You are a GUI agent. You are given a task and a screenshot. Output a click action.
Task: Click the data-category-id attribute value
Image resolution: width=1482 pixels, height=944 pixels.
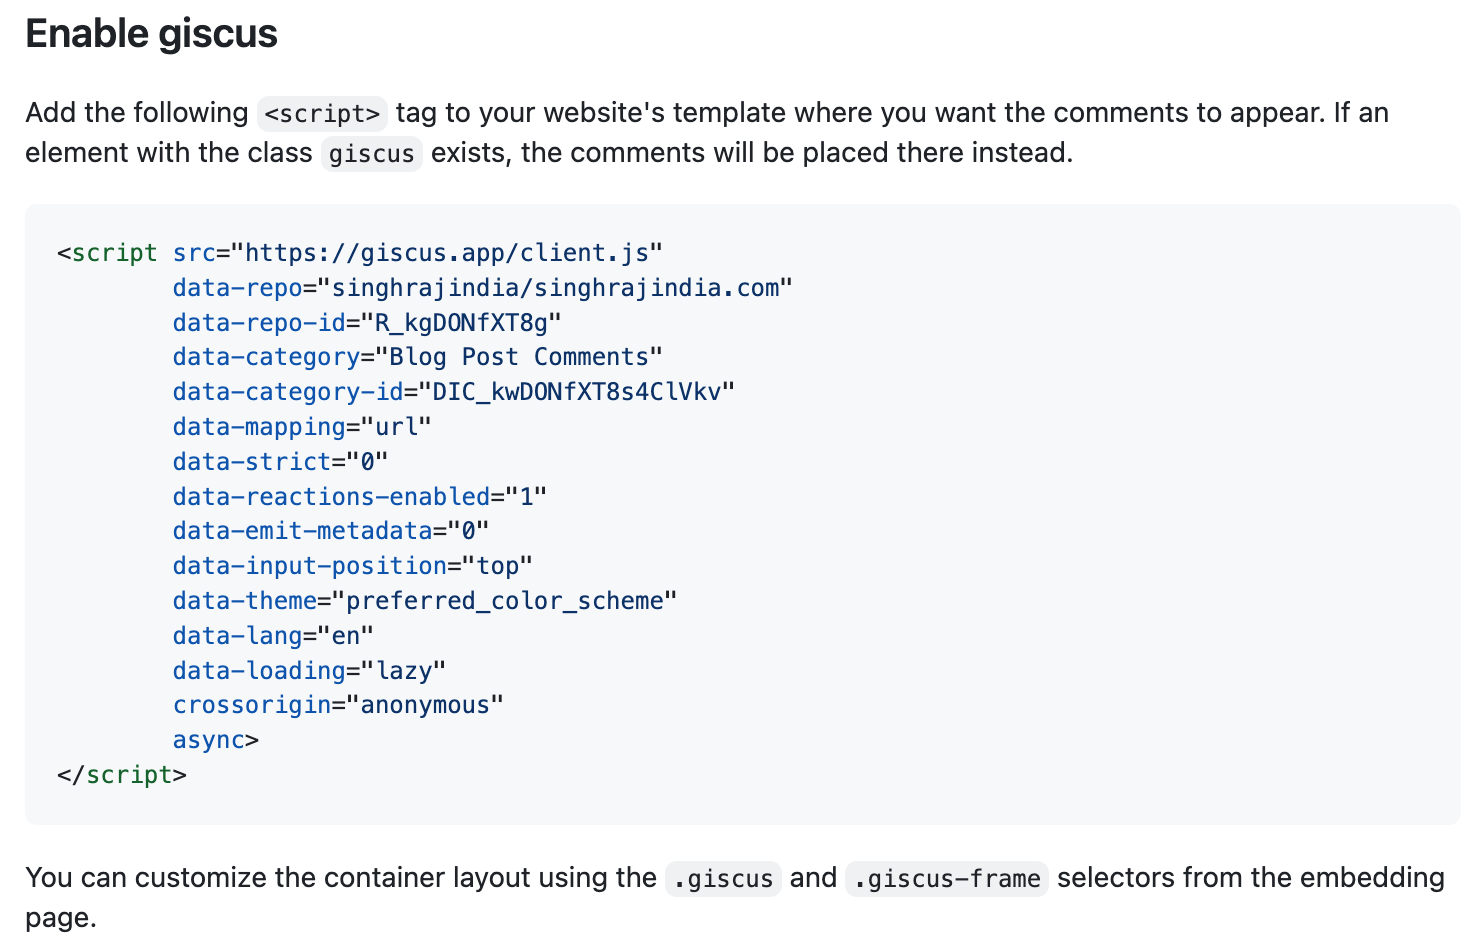tap(576, 392)
